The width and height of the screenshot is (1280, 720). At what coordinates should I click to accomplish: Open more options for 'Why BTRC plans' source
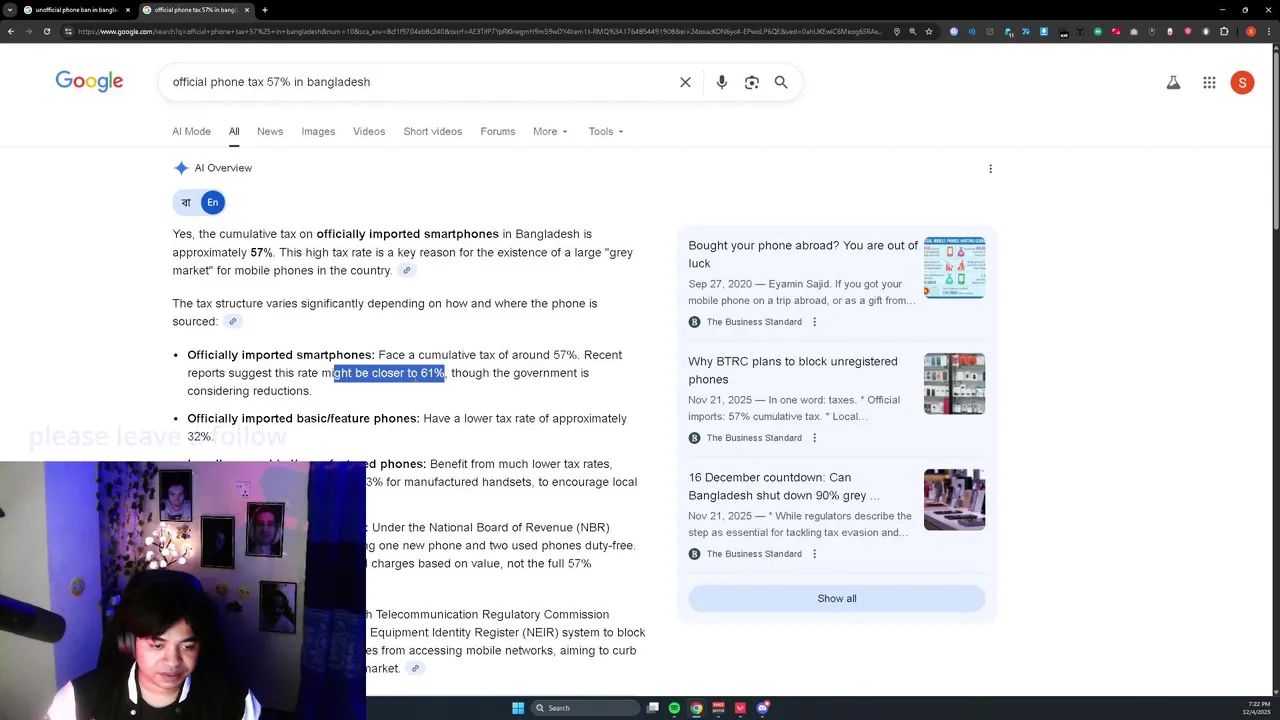tap(814, 438)
